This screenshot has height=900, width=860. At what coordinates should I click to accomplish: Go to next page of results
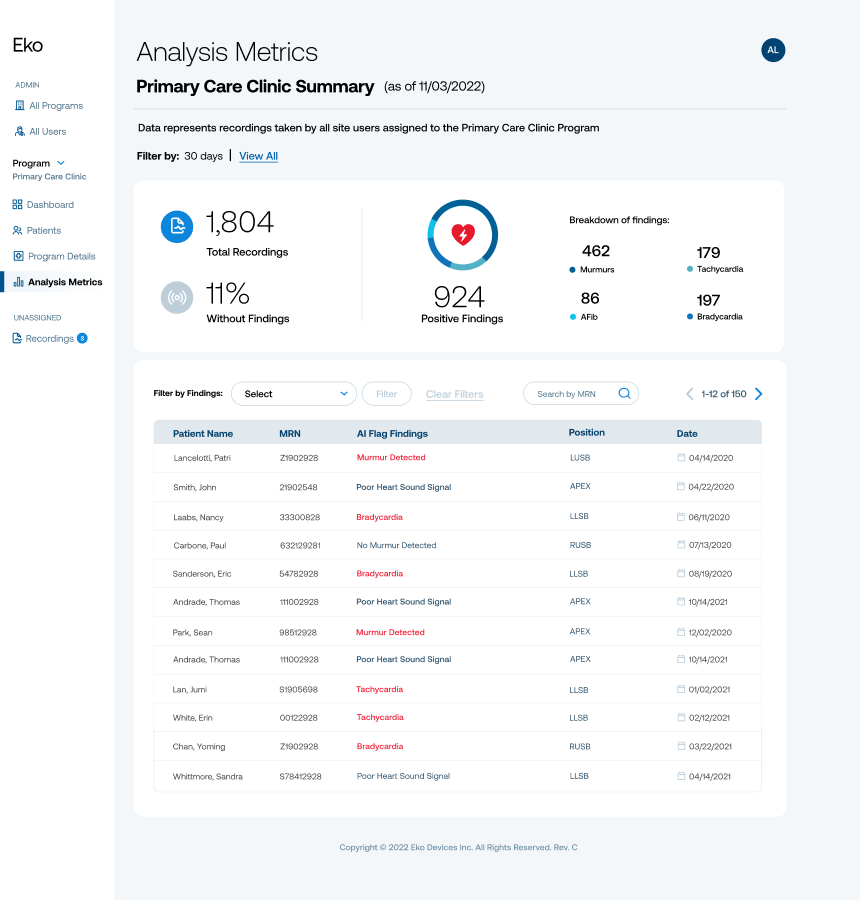point(758,394)
